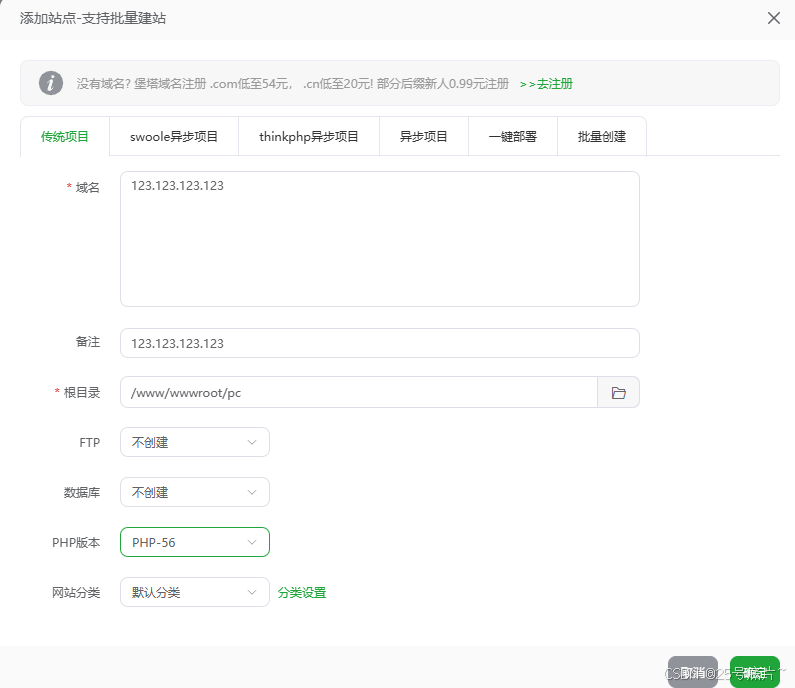The image size is (795, 688).
Task: Confirm with the green 确定 button
Action: pyautogui.click(x=754, y=672)
